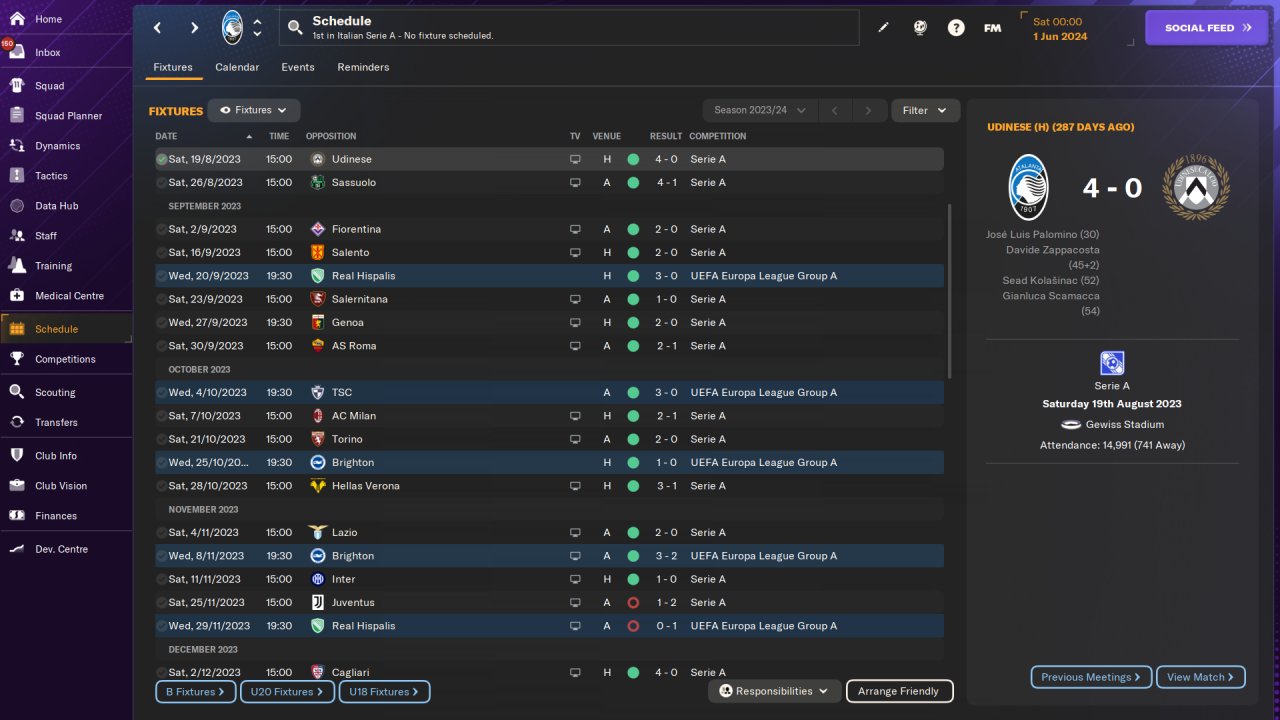This screenshot has width=1280, height=720.
Task: Open the Finances icon
Action: tap(17, 516)
